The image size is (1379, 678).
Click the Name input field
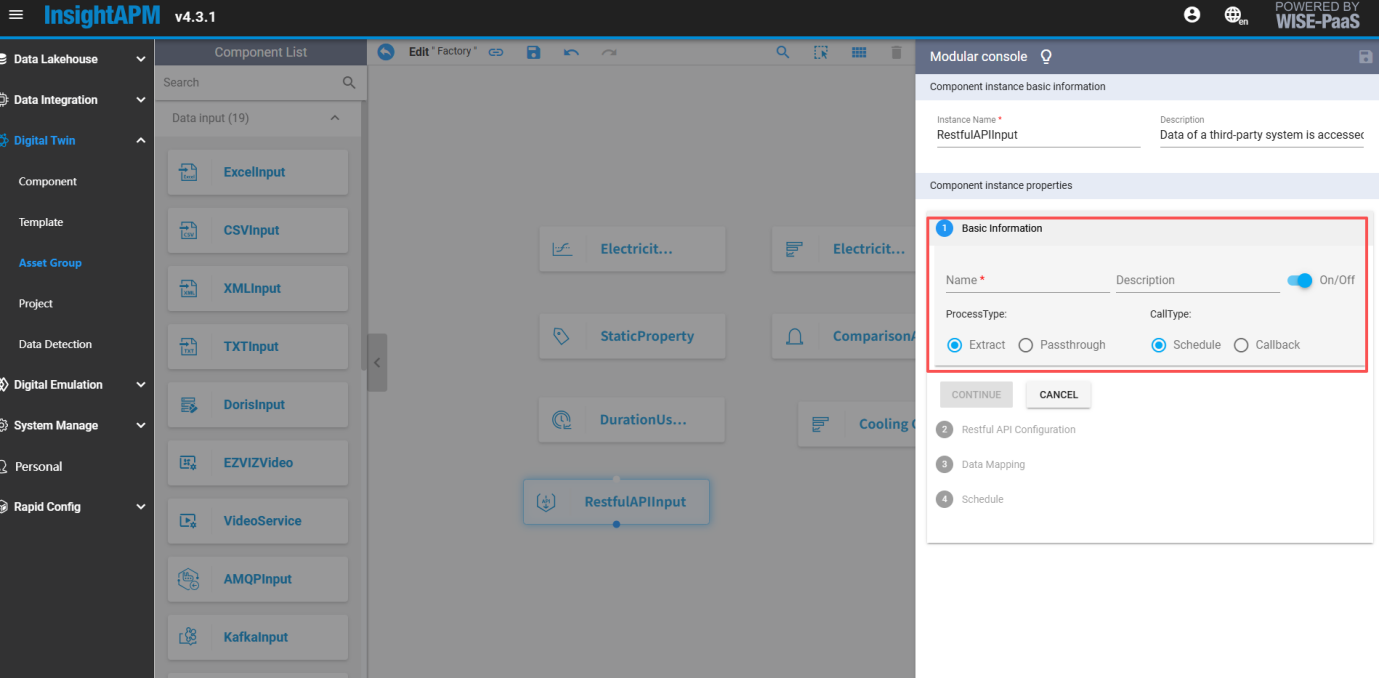click(1026, 281)
